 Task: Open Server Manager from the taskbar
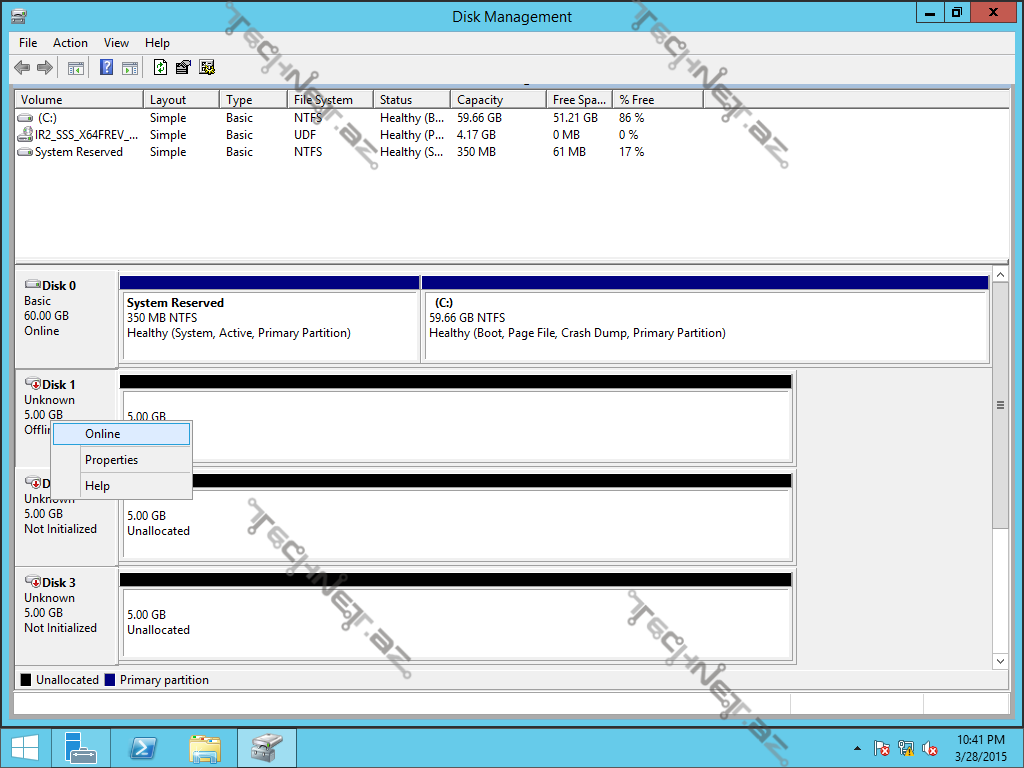pyautogui.click(x=81, y=748)
